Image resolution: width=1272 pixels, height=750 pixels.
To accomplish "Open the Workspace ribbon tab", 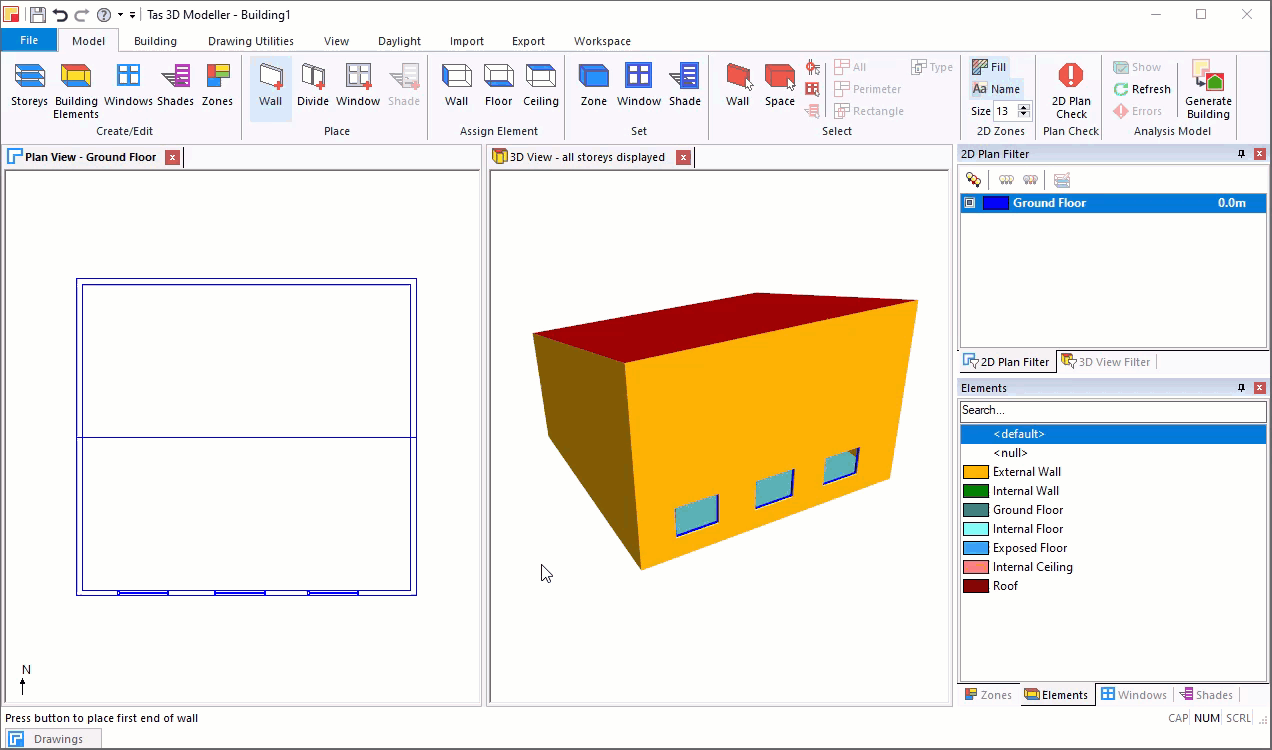I will point(602,41).
